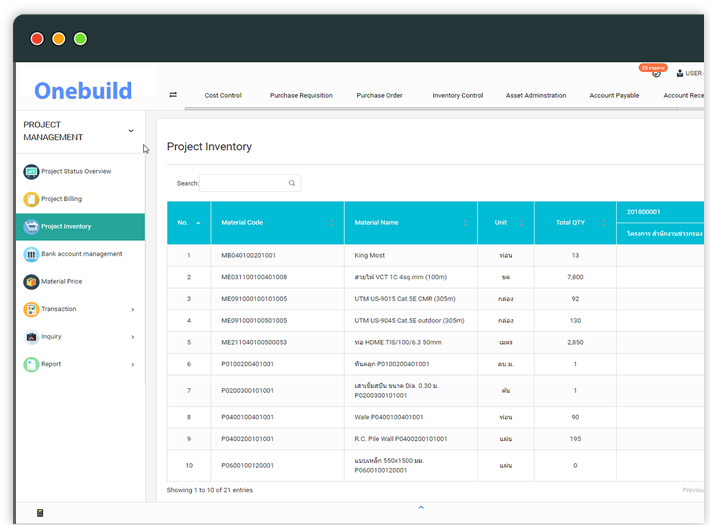
Task: Toggle sort order on the No. column
Action: 197,223
